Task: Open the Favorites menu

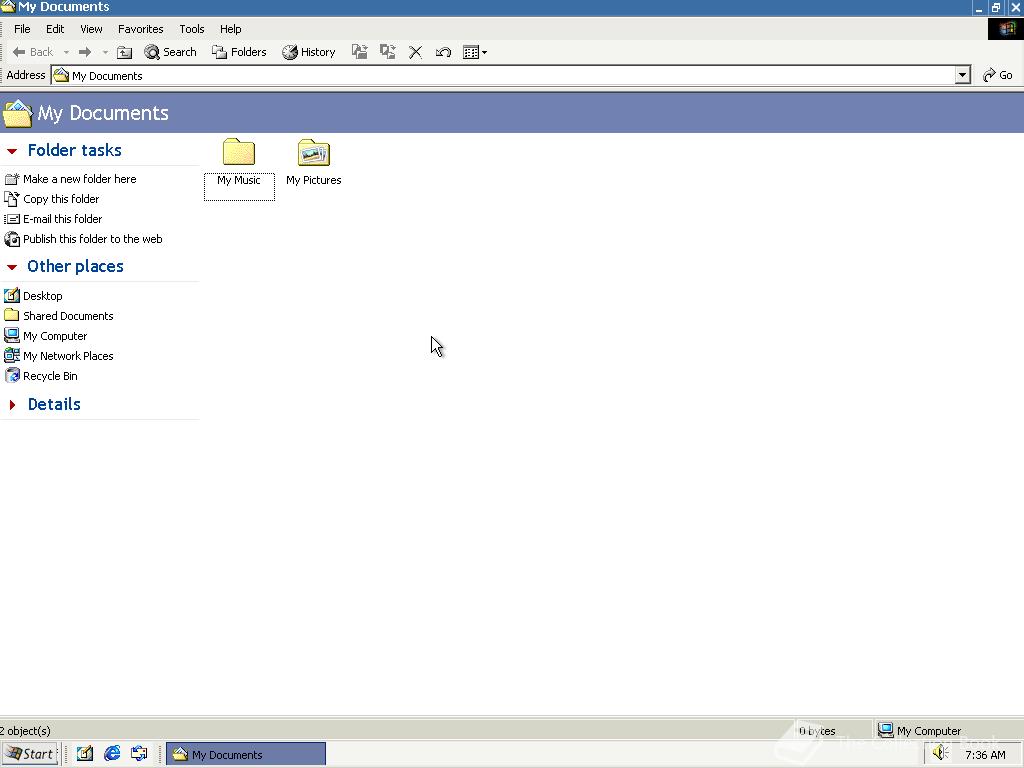Action: pos(140,29)
